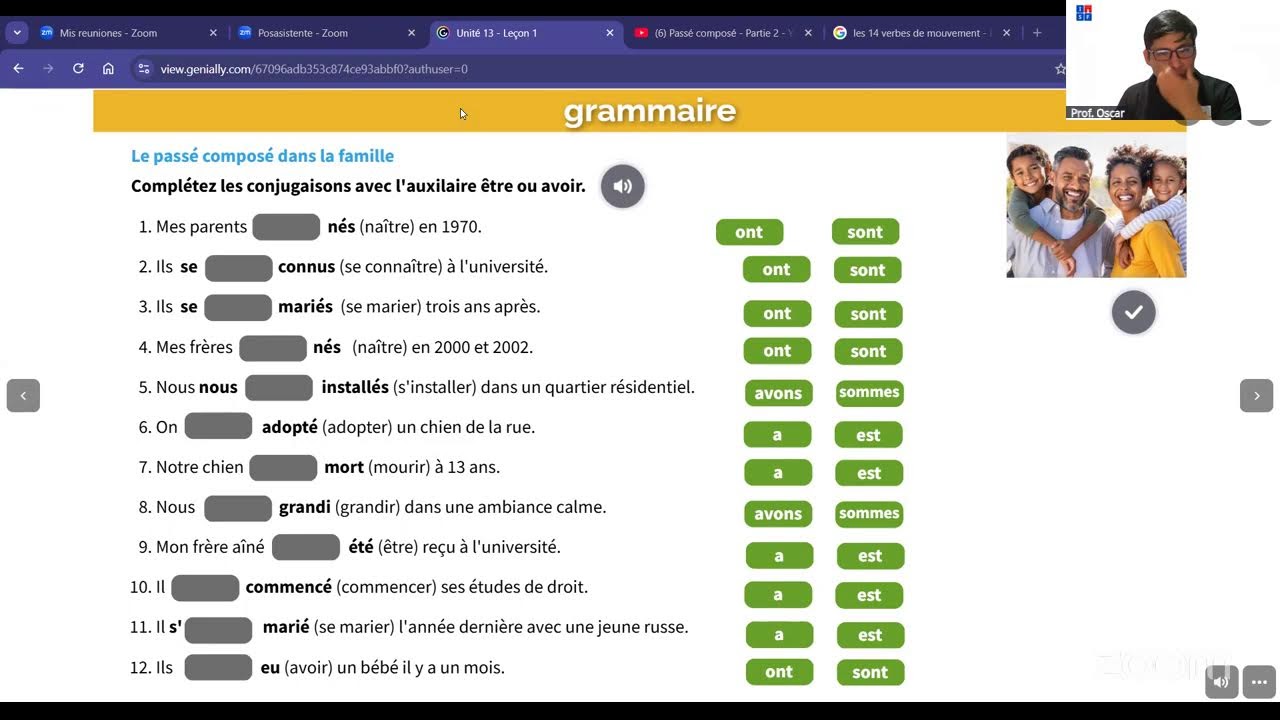Choose 'sont' for sentence 1 Mes parents
Screen dimensions: 1280x720
coord(865,232)
